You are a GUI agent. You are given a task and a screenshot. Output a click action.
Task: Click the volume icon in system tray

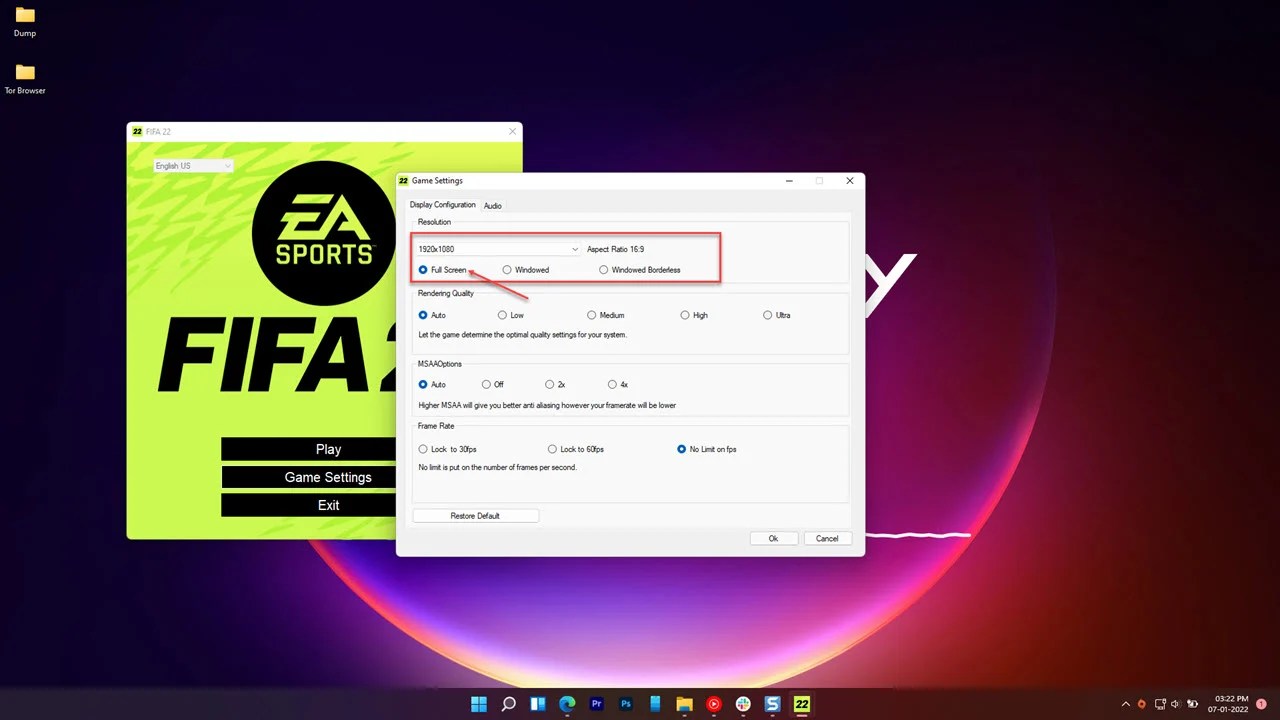1175,704
